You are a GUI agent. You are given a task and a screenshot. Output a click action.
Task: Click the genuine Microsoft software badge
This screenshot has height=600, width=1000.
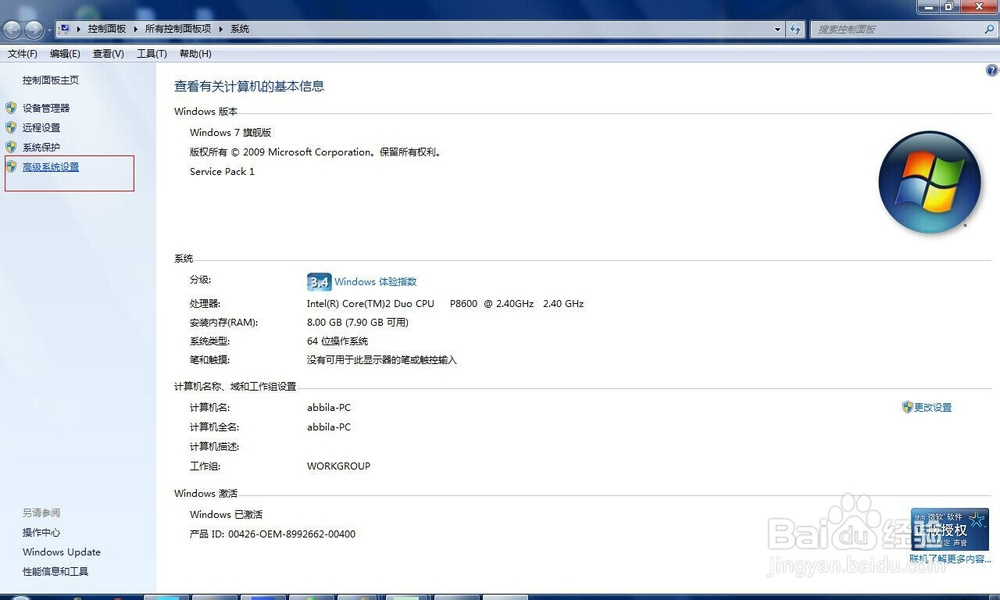(x=950, y=529)
